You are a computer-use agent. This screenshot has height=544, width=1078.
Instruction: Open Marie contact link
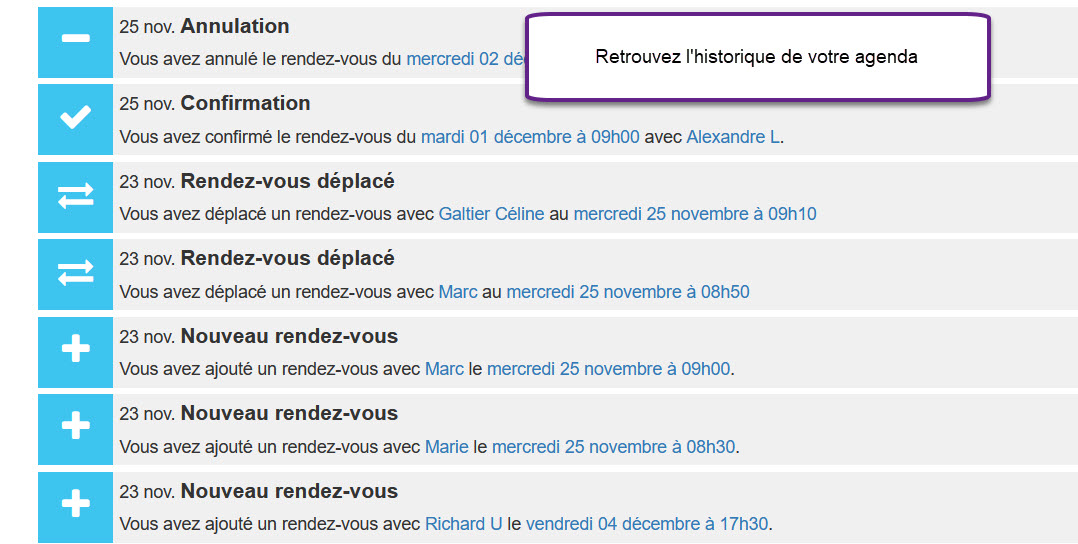(x=447, y=447)
